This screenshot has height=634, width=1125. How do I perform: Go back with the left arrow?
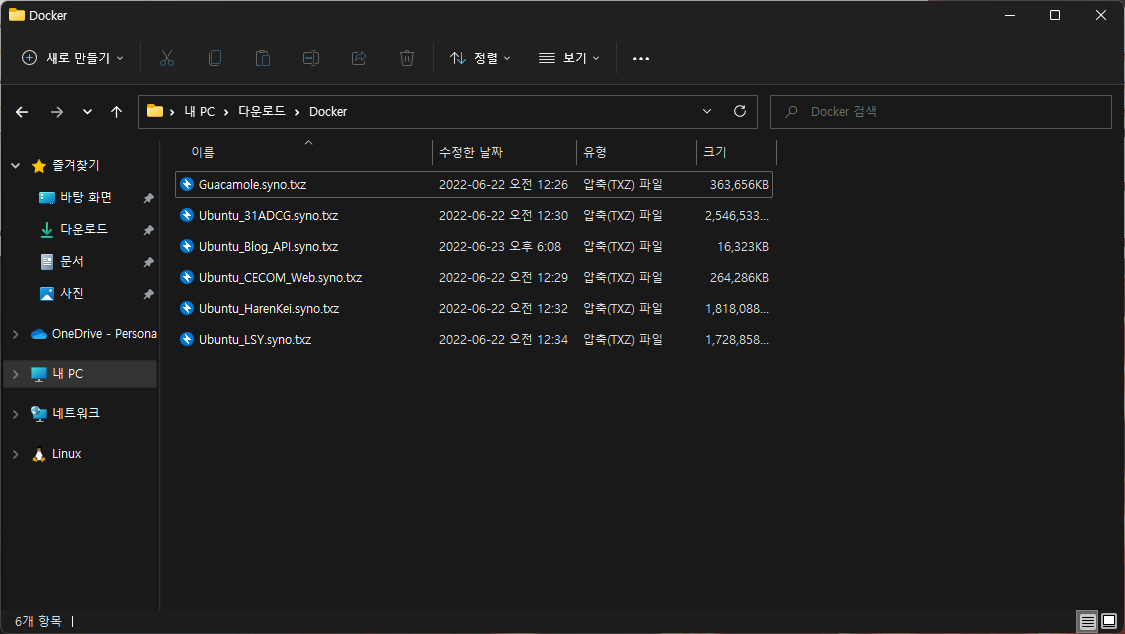click(x=22, y=112)
